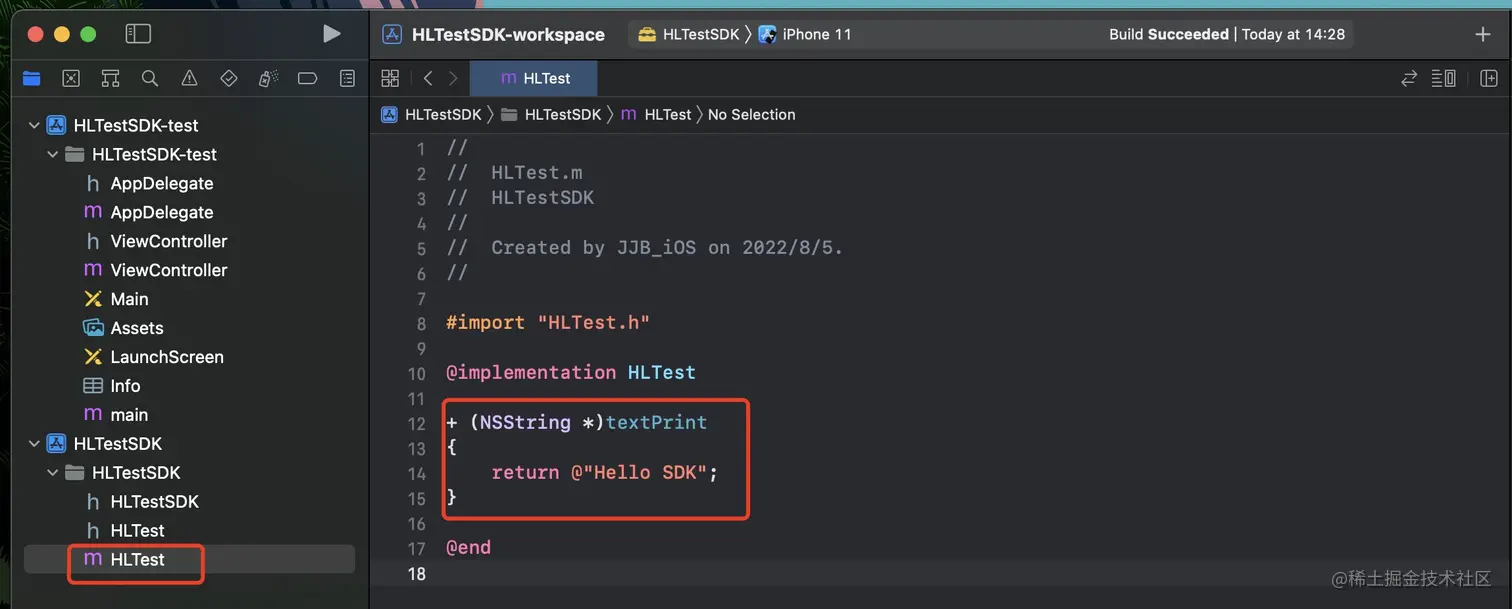
Task: Add an editor on the right
Action: click(x=1488, y=78)
